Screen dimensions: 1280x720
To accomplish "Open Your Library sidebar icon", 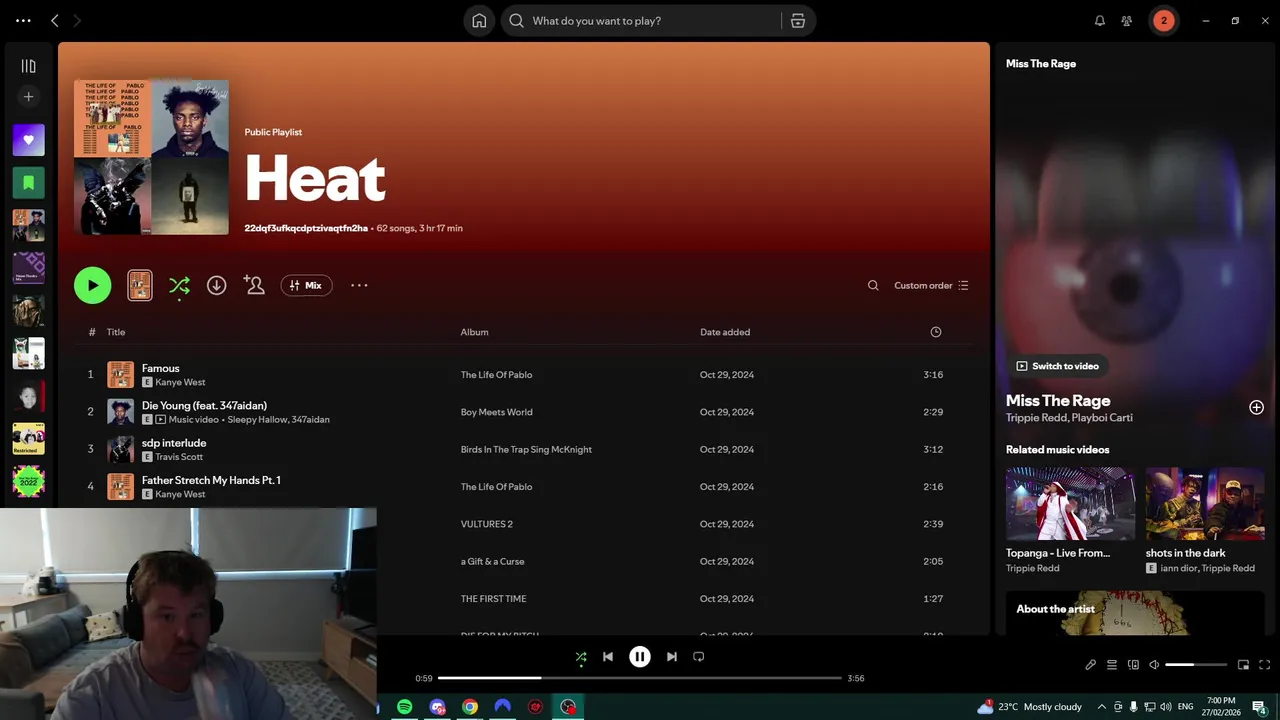I will tap(28, 66).
